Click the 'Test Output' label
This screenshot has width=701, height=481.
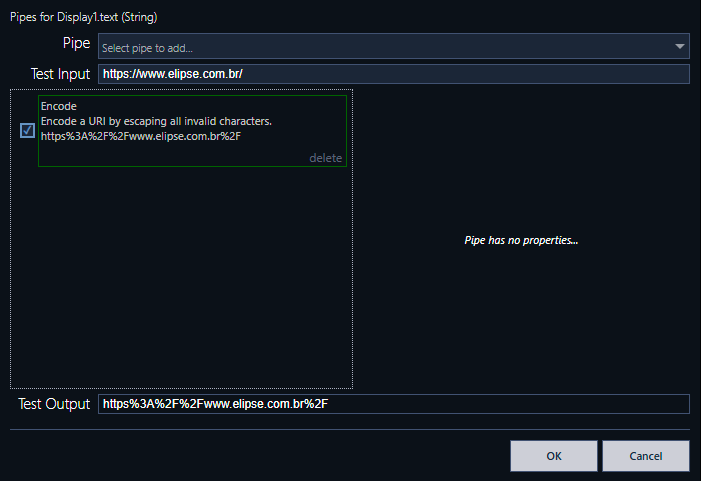pyautogui.click(x=54, y=404)
